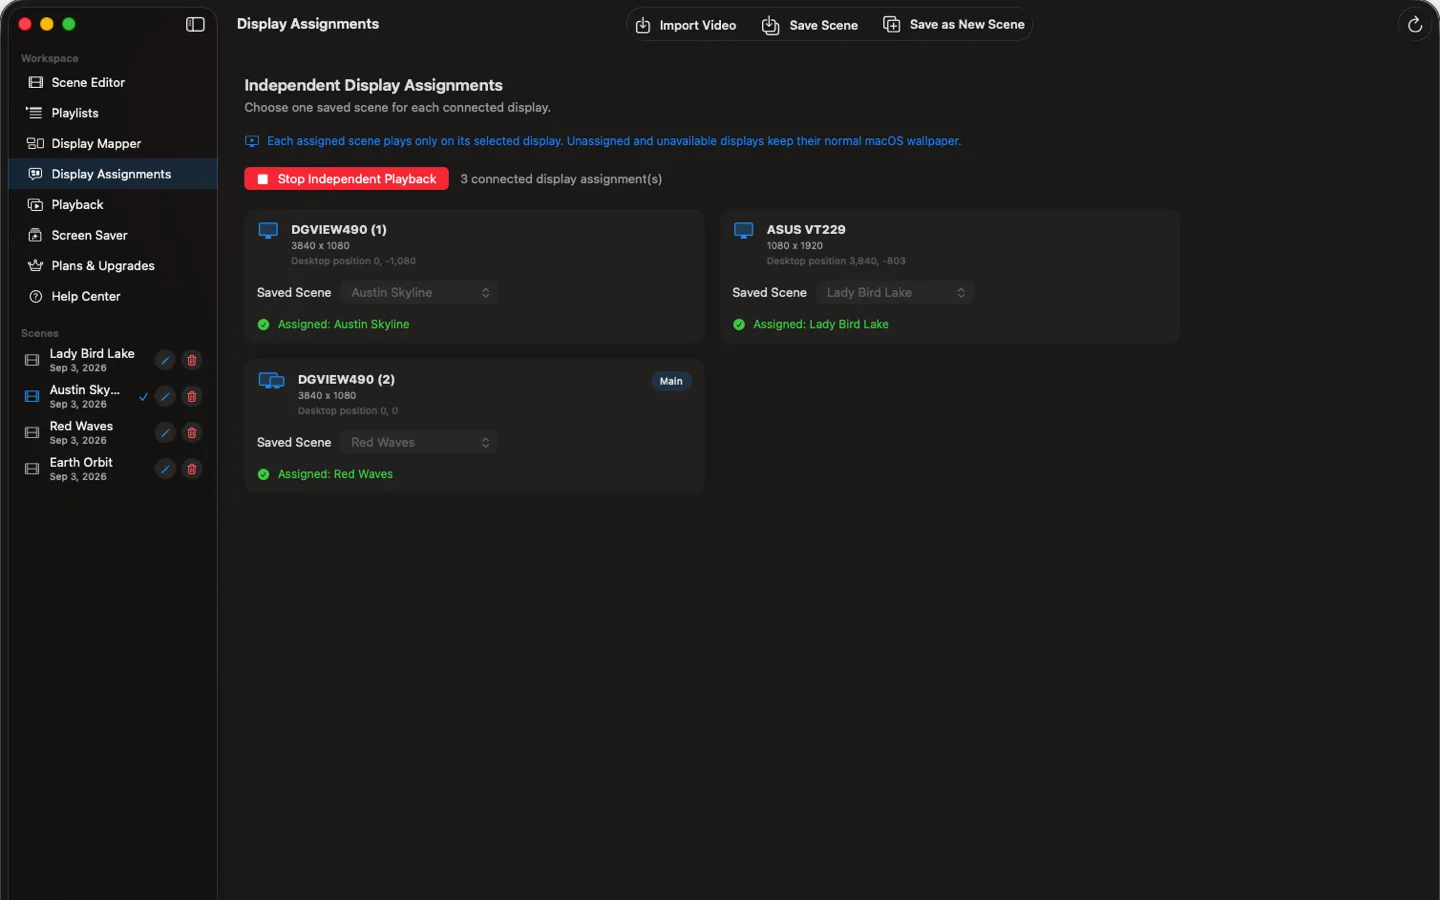The width and height of the screenshot is (1440, 900).
Task: Click the Main badge on DGVIEW490 (2)
Action: click(671, 381)
